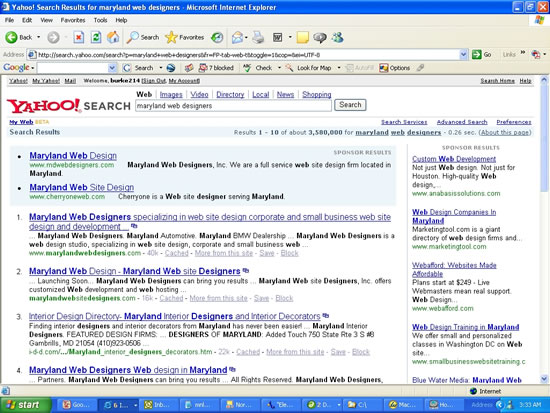Open the Discuss speech bubble icon
550x413 pixels.
pos(320,37)
